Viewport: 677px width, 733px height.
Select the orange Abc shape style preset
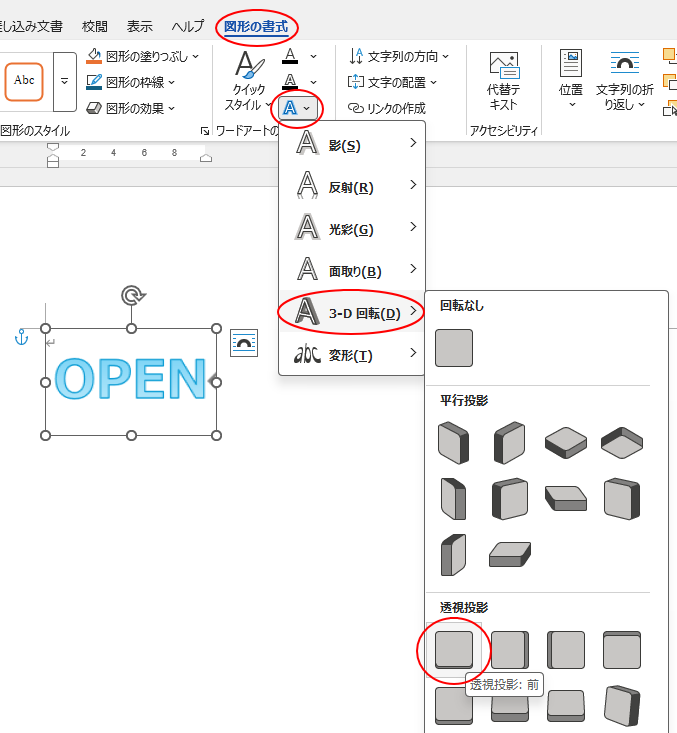[24, 82]
